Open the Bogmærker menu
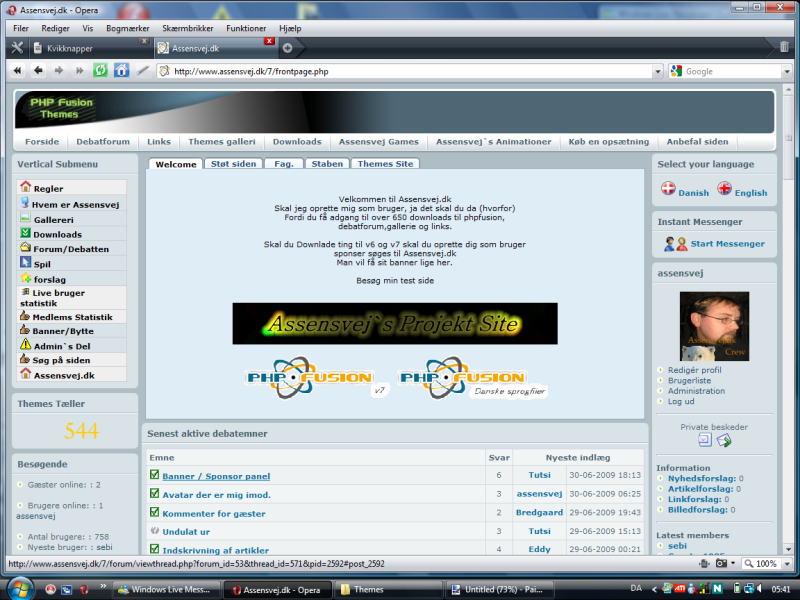Viewport: 800px width, 600px height. pyautogui.click(x=128, y=29)
